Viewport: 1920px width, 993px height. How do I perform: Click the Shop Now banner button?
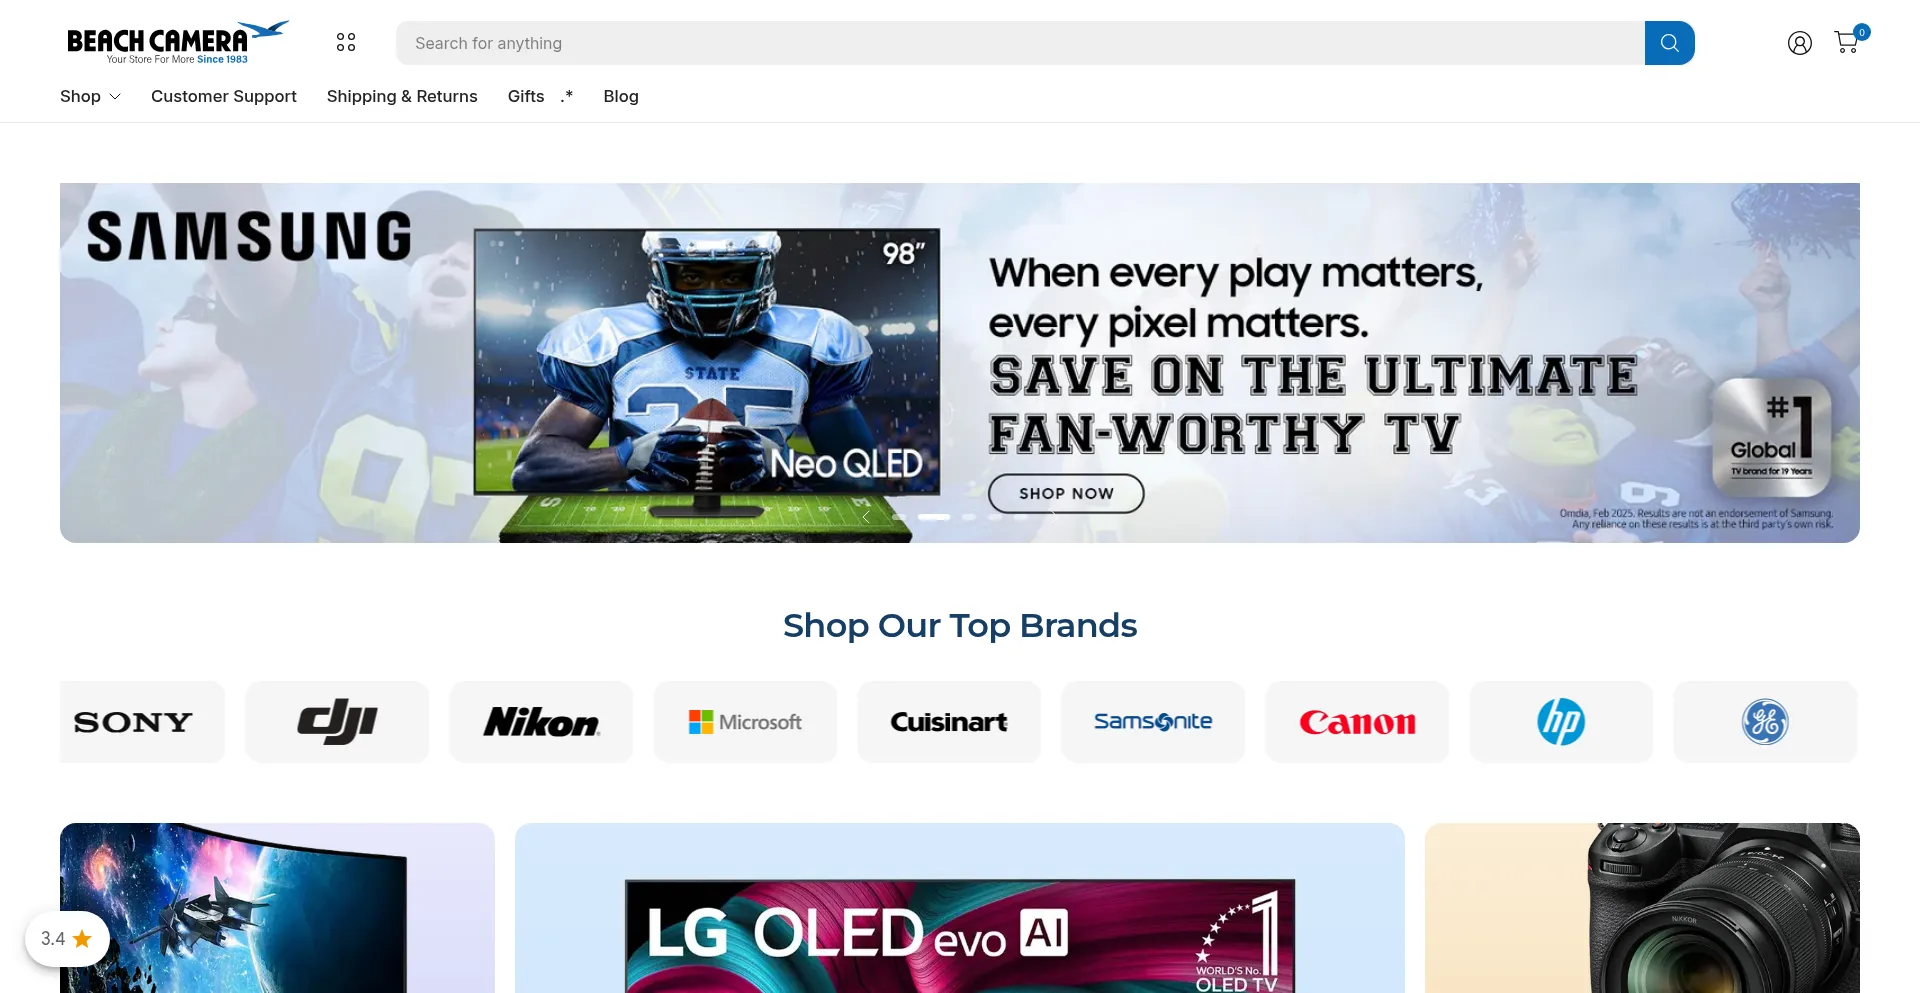coord(1066,493)
